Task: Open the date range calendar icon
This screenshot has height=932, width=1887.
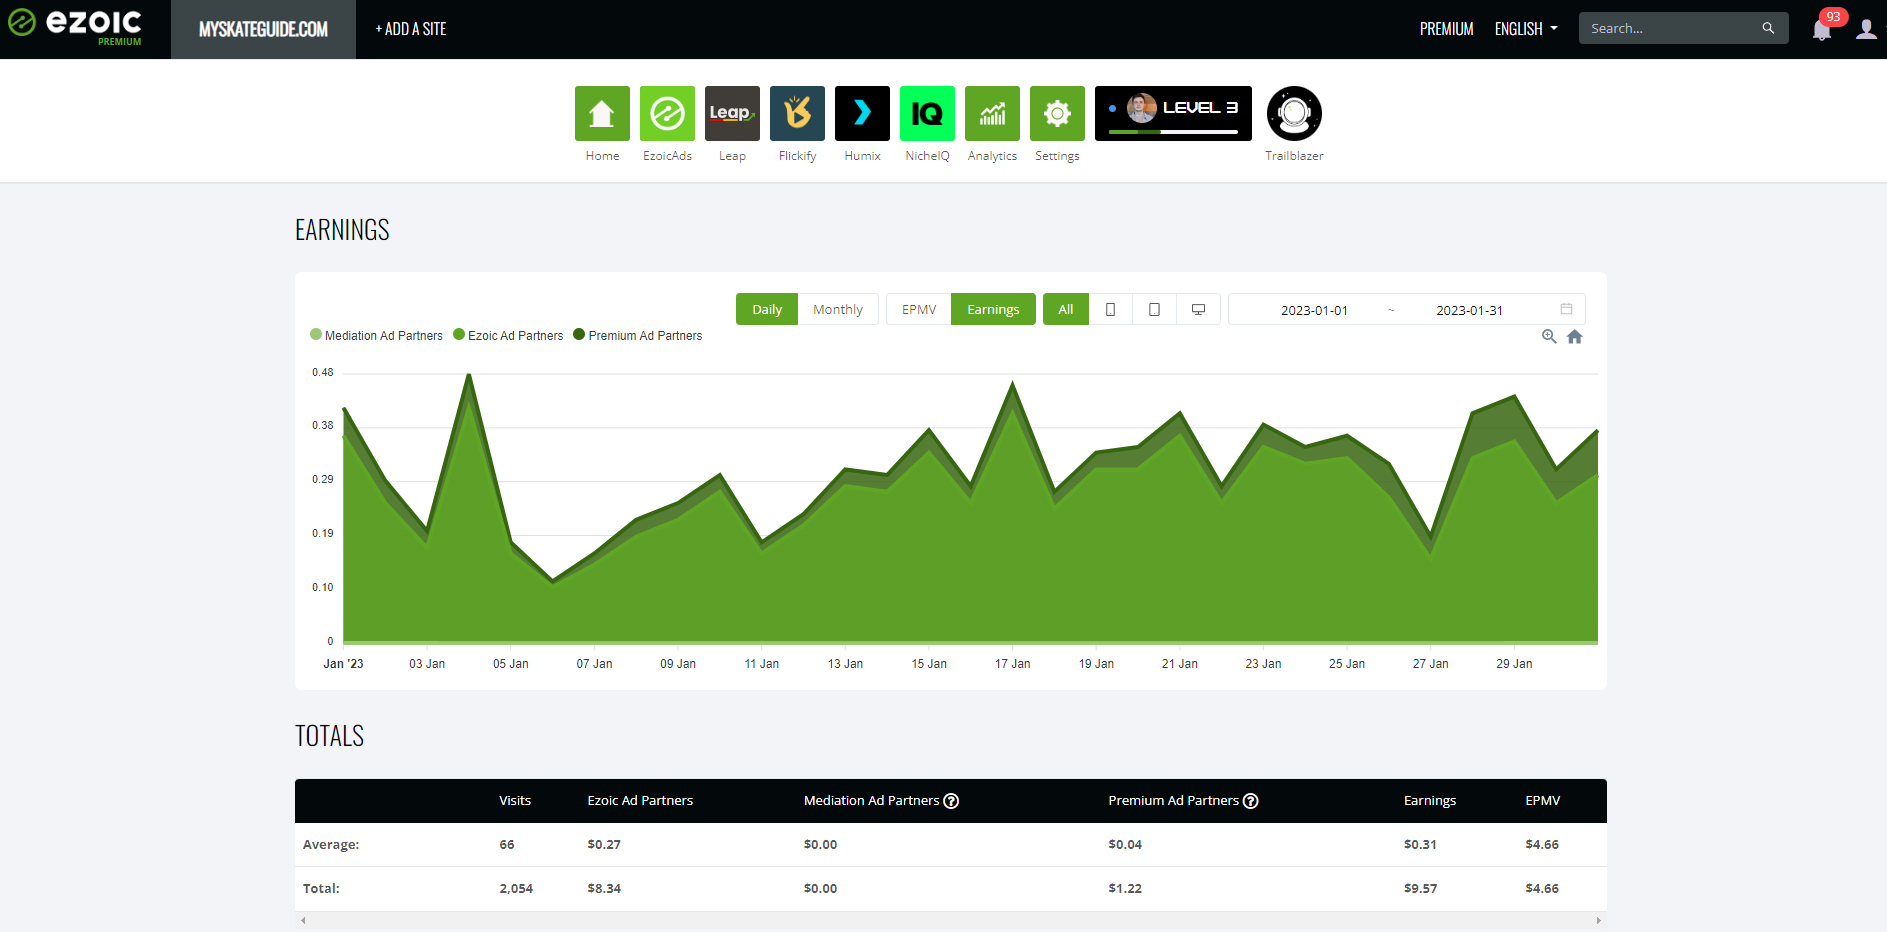Action: 1566,309
